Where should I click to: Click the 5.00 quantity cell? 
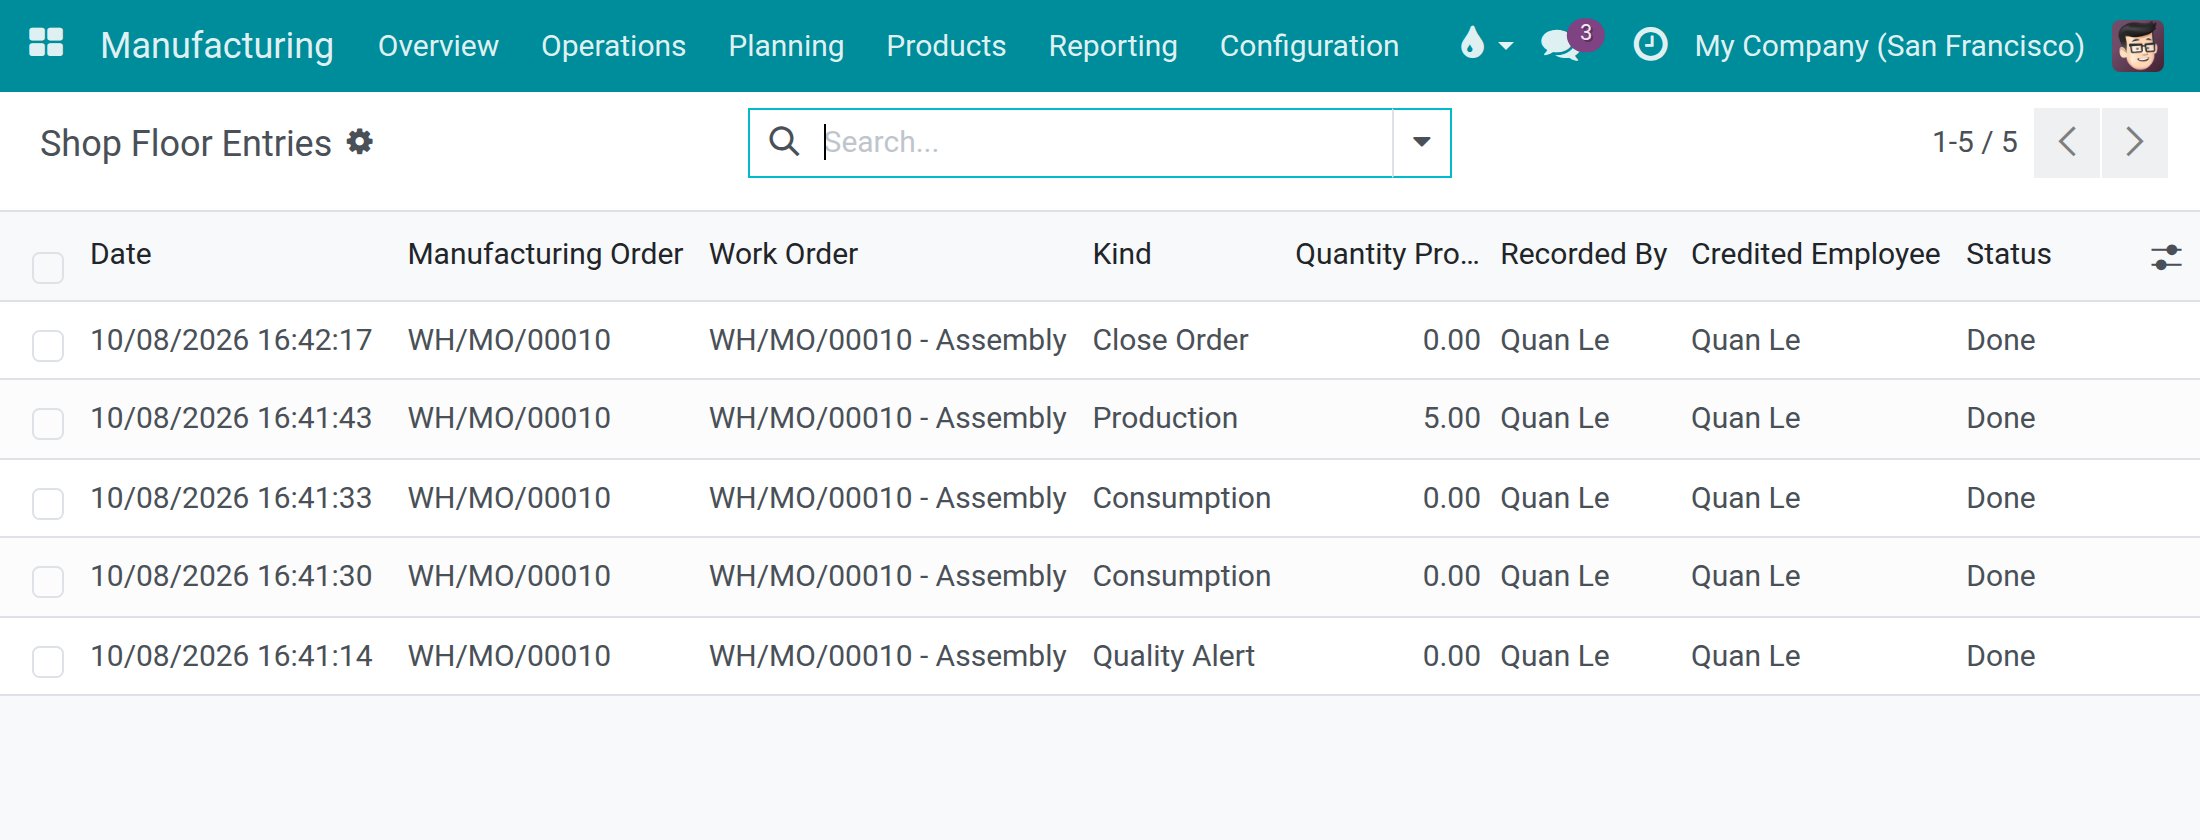(x=1451, y=418)
